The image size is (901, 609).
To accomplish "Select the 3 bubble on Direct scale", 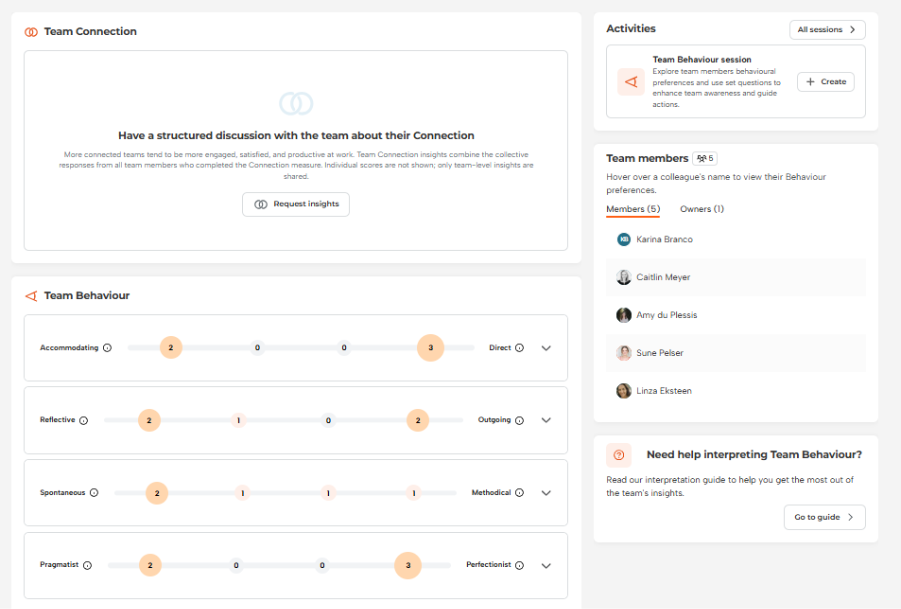I will (430, 348).
